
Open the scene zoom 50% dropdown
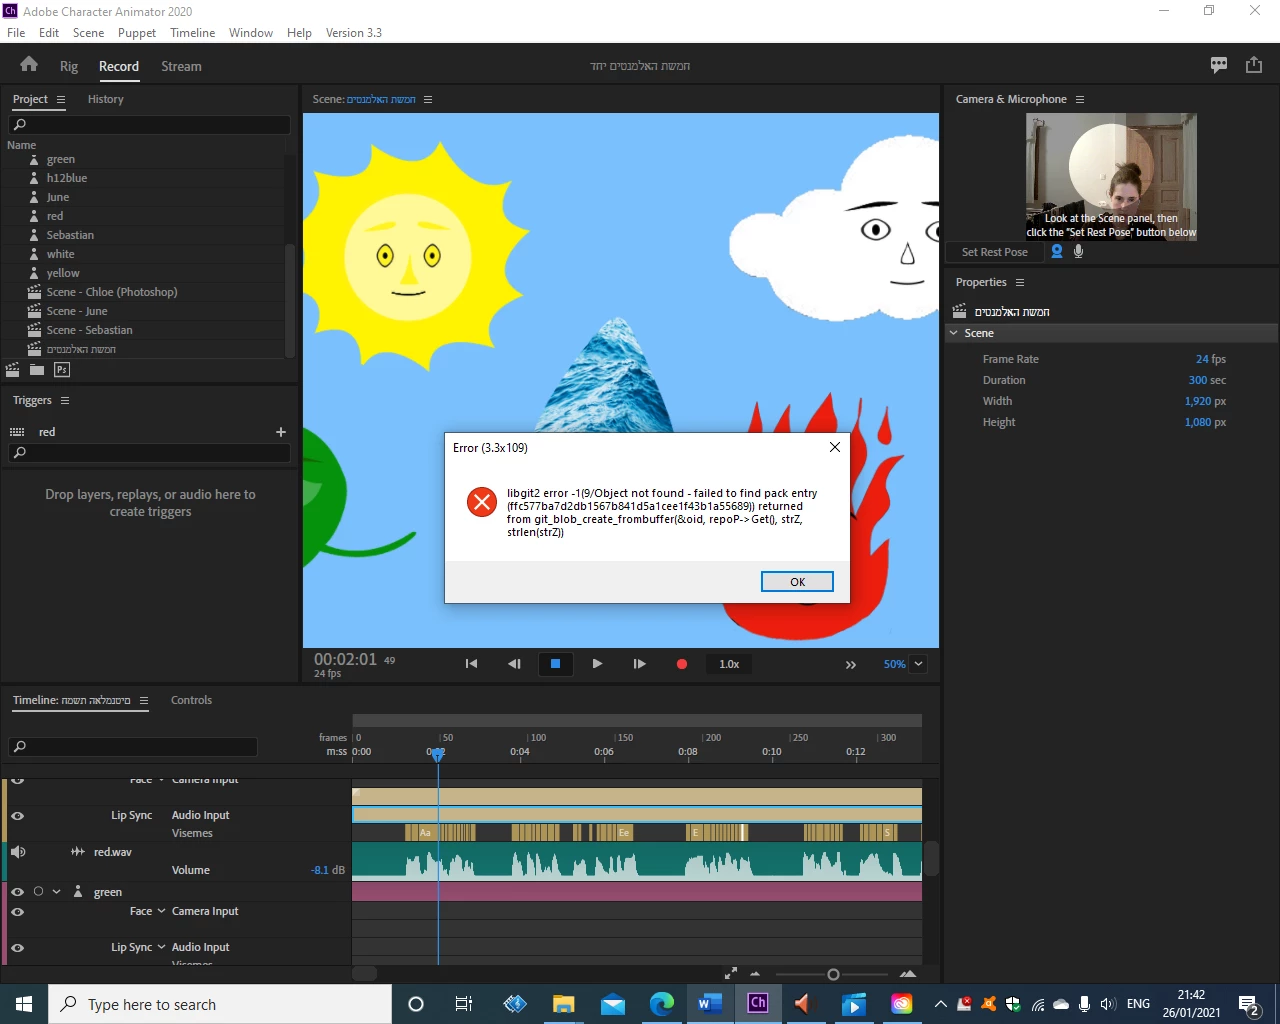pyautogui.click(x=918, y=664)
